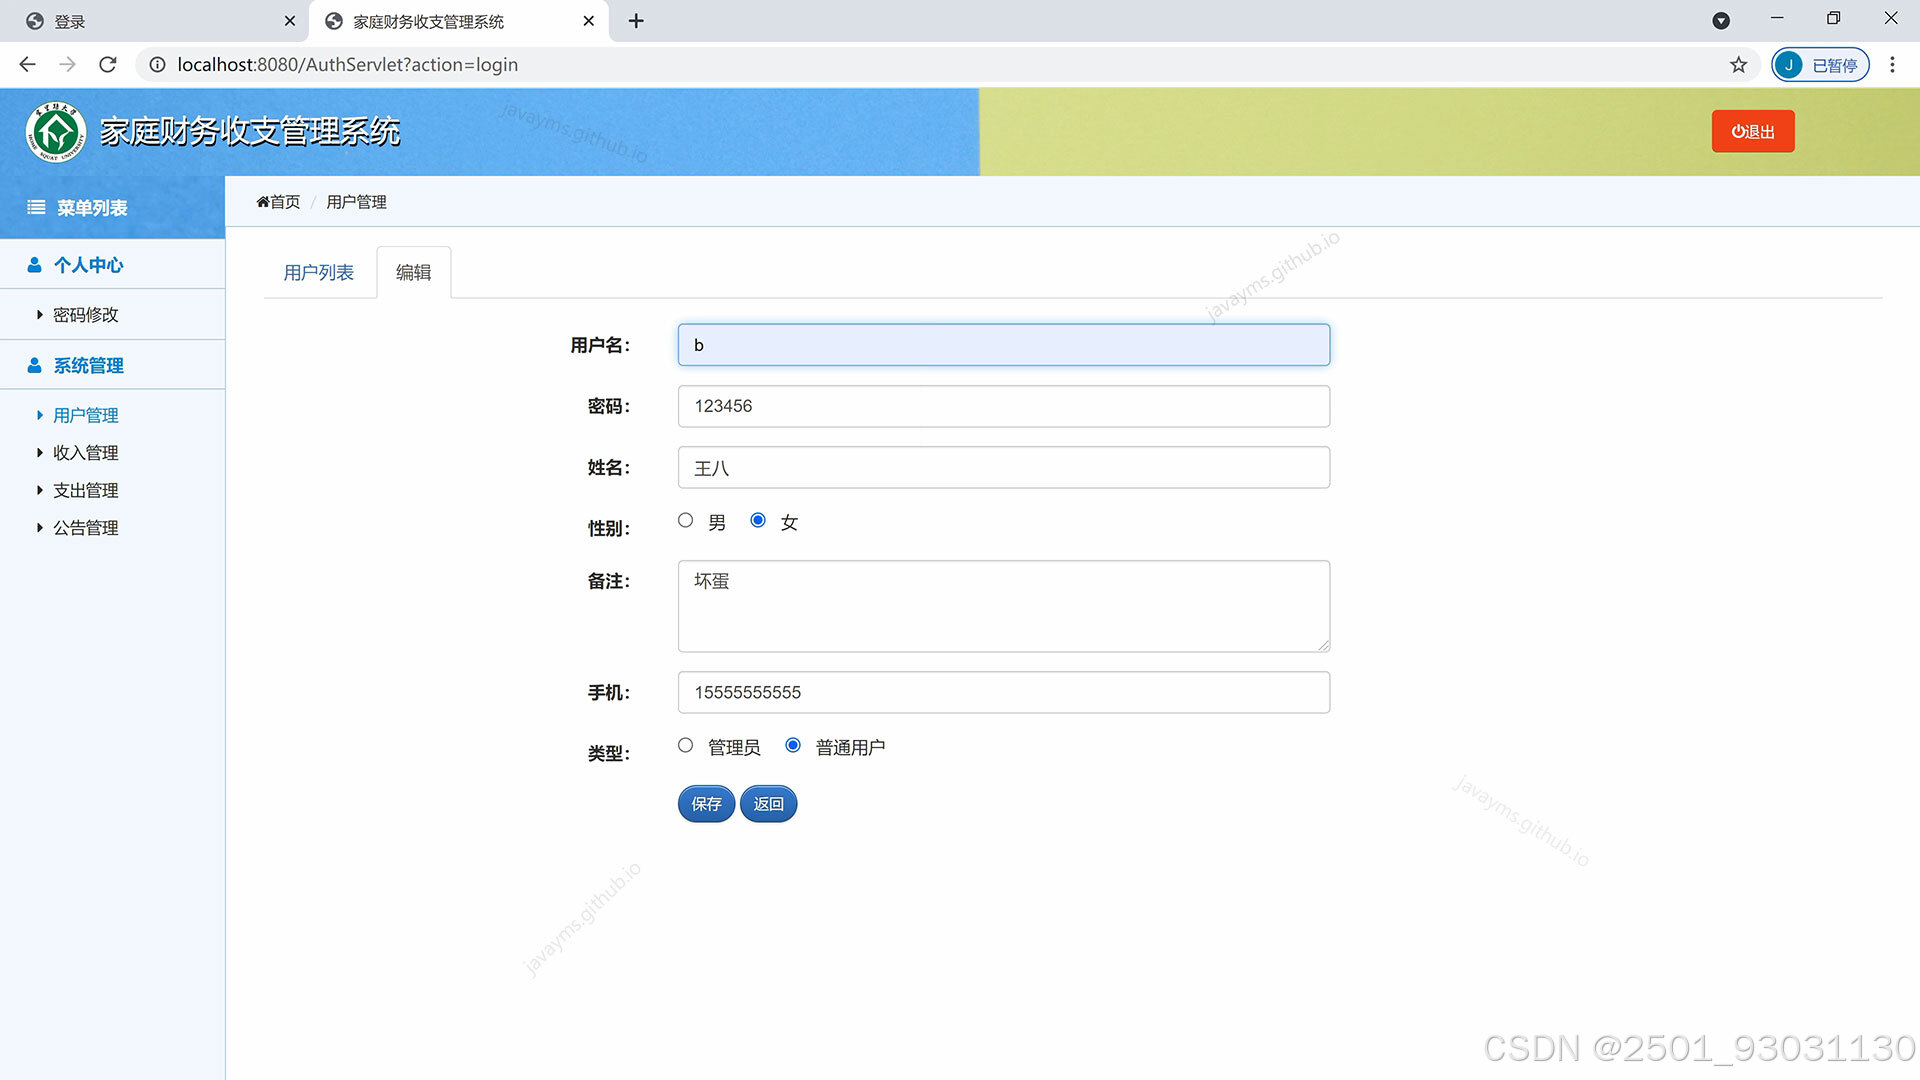This screenshot has width=1920, height=1080.
Task: Click the 菜单列表 list icon
Action: (x=36, y=208)
